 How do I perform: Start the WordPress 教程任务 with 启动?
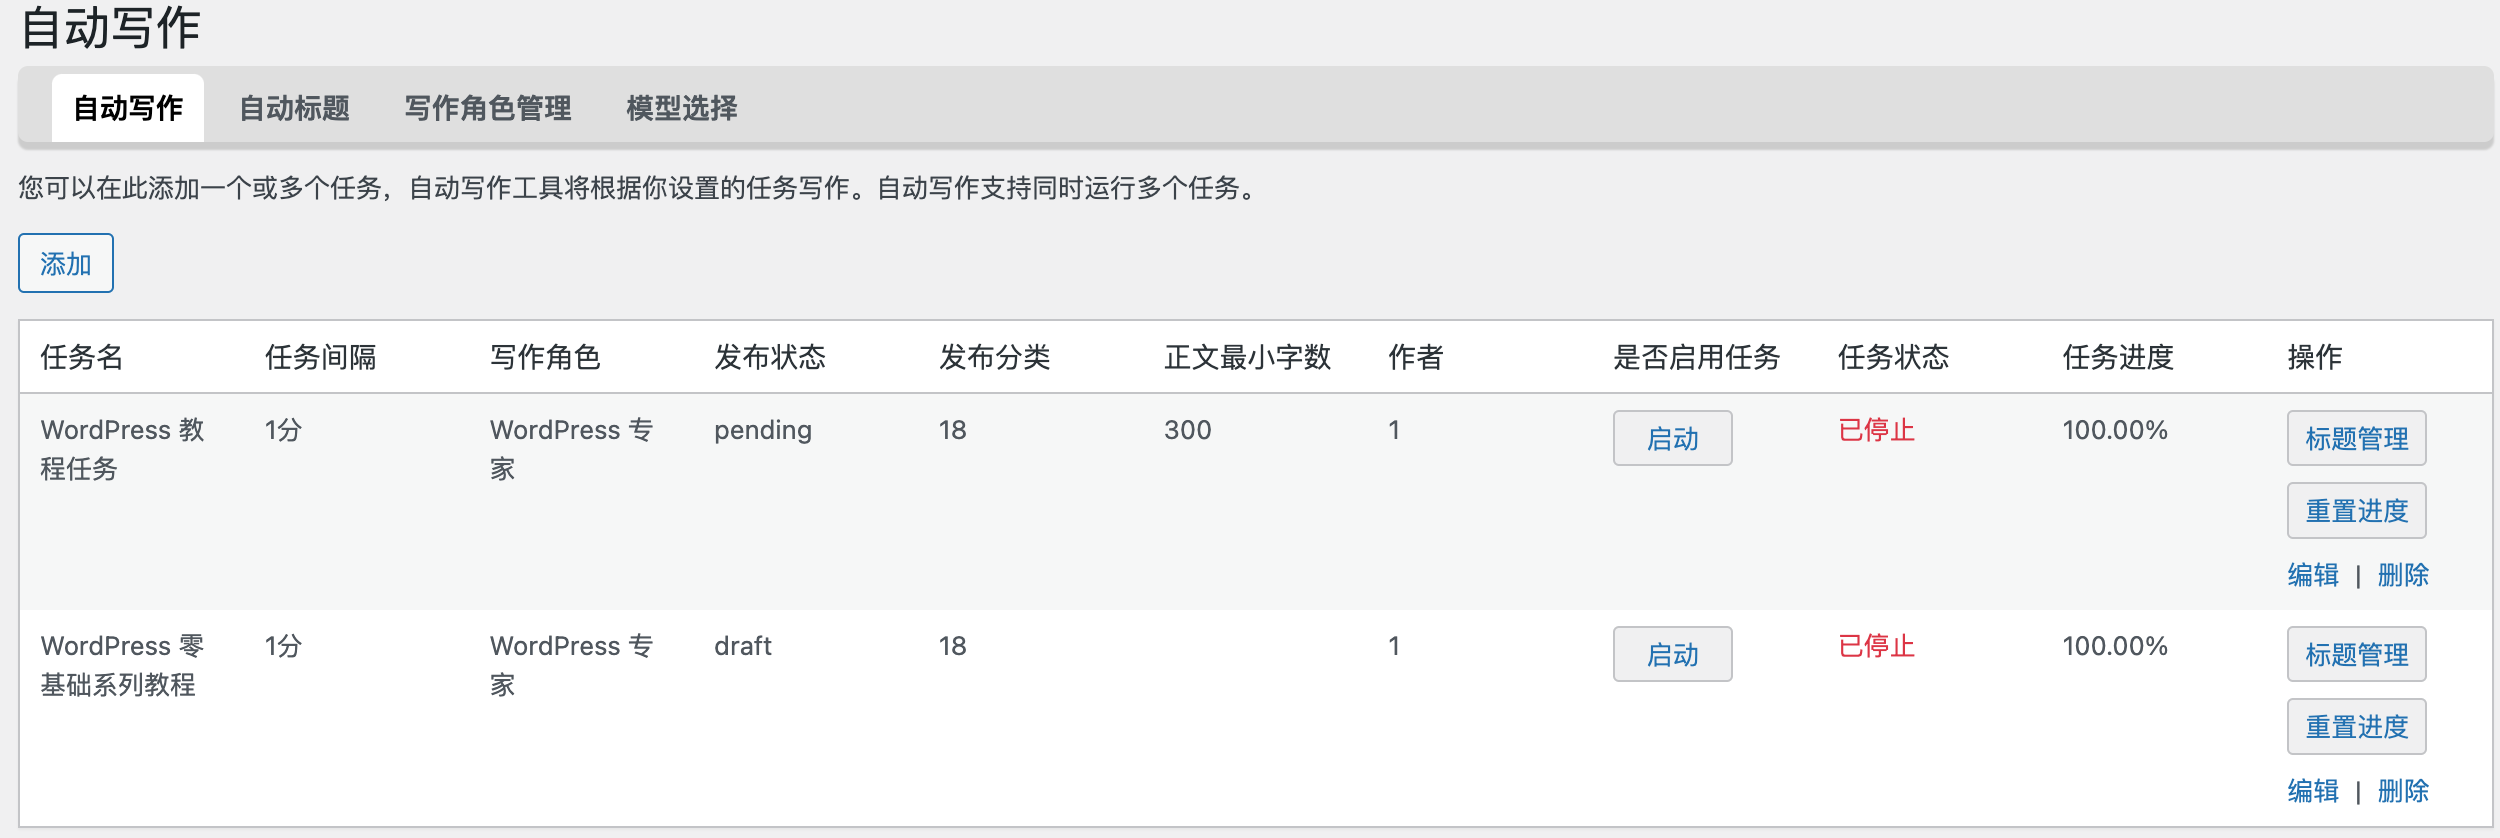pos(1672,439)
